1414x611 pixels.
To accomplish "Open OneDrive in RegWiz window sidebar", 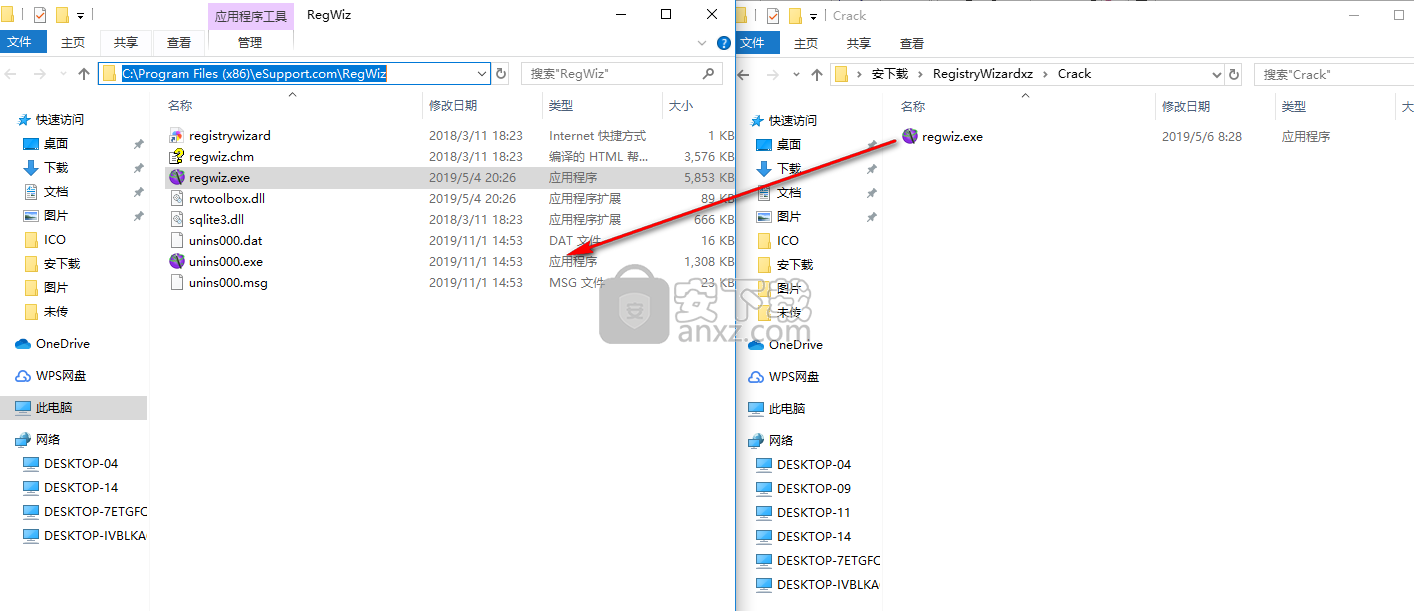I will 63,343.
